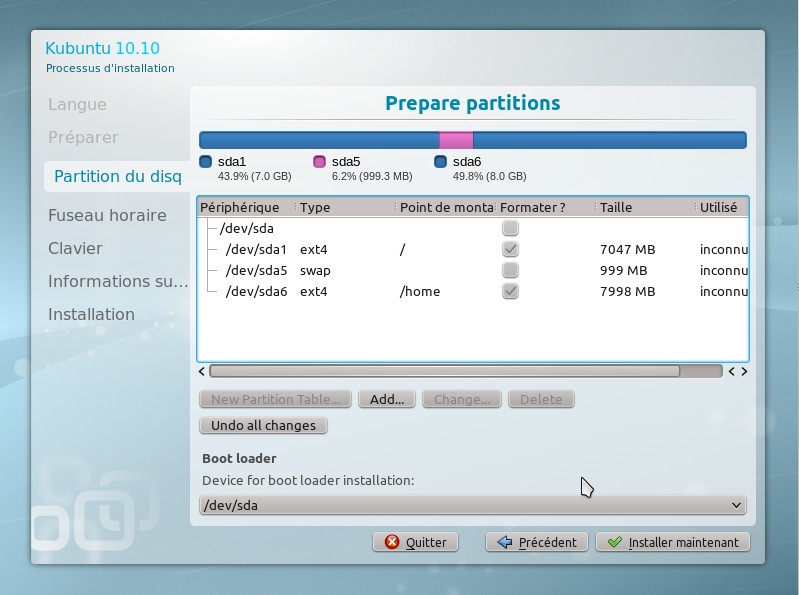Image resolution: width=799 pixels, height=595 pixels.
Task: Select the /dev/sda1 partition row
Action: tap(473, 249)
